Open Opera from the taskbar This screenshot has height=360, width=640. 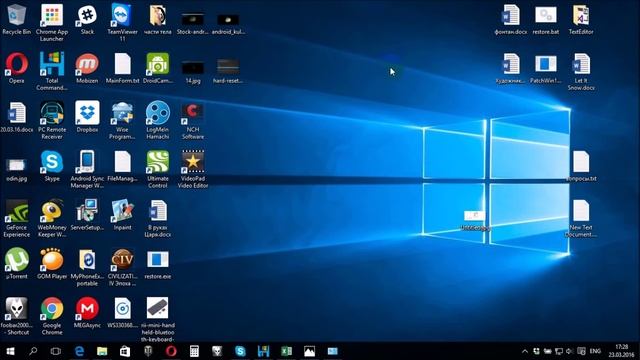(171, 351)
